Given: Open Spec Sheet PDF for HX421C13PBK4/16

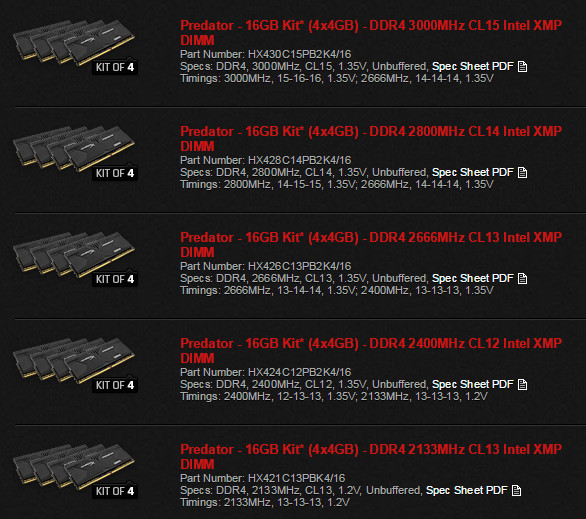Looking at the screenshot, I should coord(466,491).
